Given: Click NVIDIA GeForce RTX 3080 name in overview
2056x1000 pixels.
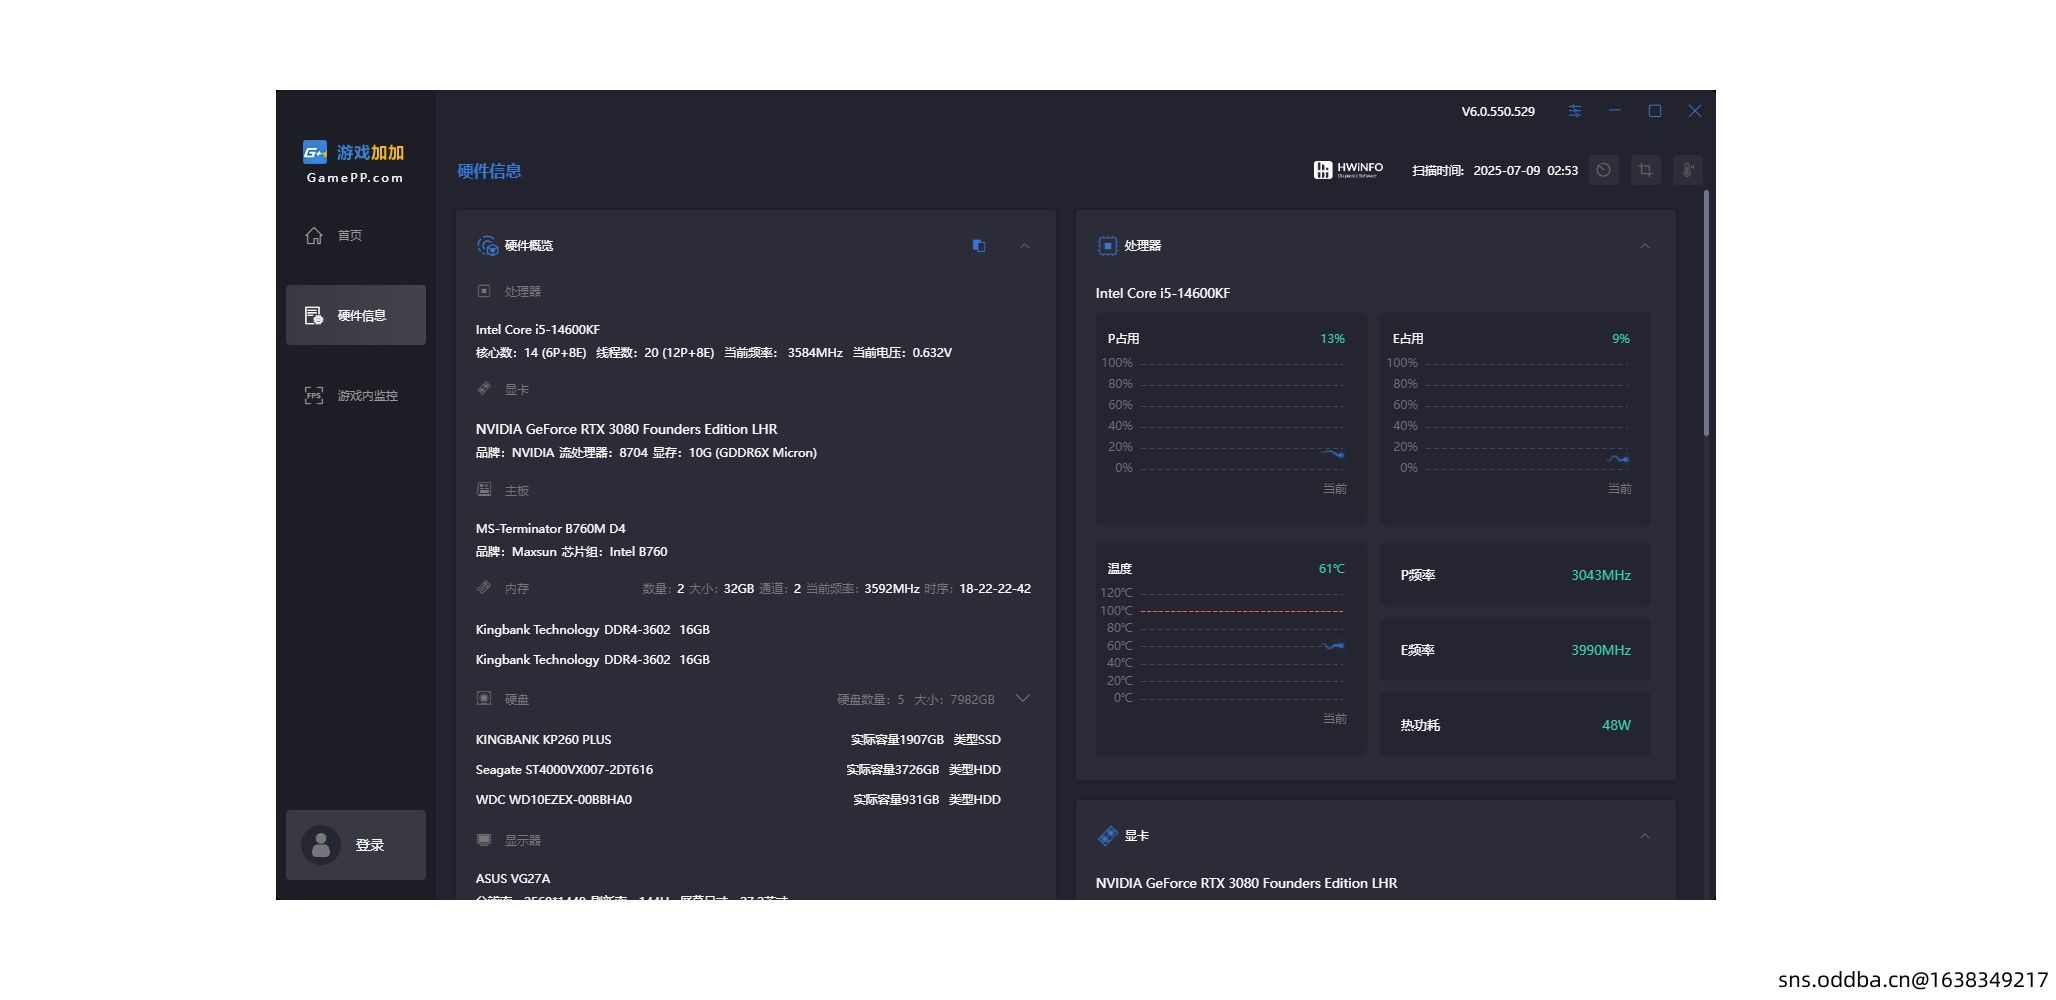Looking at the screenshot, I should pos(626,429).
